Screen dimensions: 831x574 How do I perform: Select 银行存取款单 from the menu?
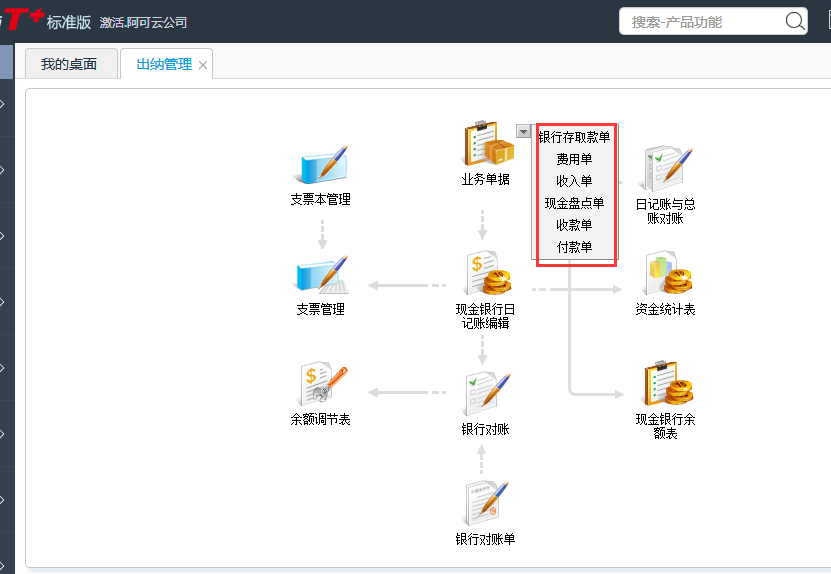pyautogui.click(x=574, y=137)
